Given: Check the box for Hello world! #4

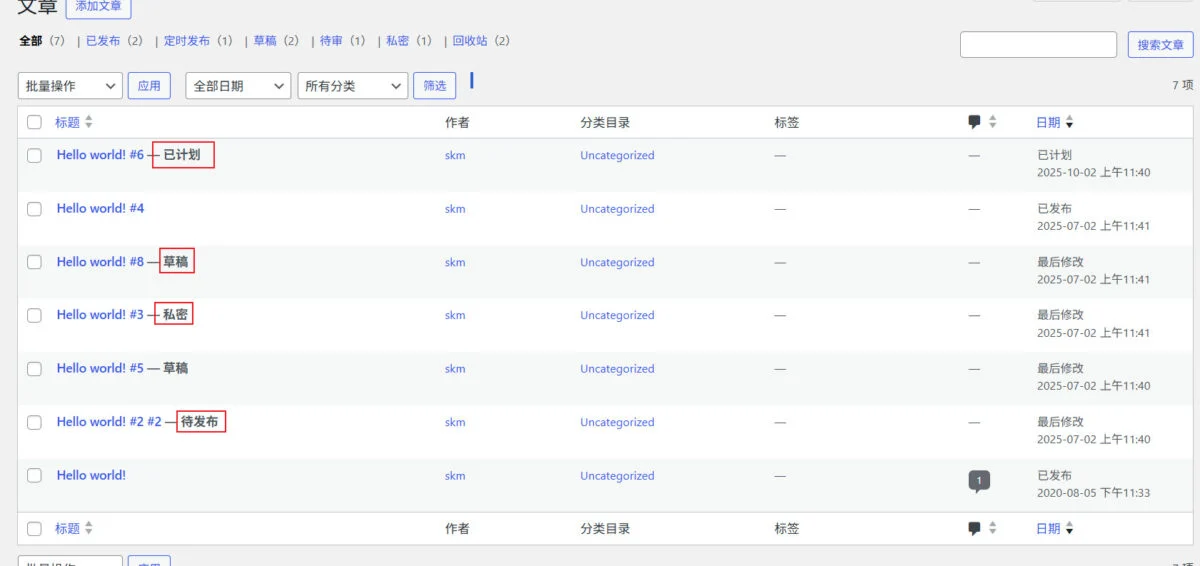Looking at the screenshot, I should pos(34,209).
